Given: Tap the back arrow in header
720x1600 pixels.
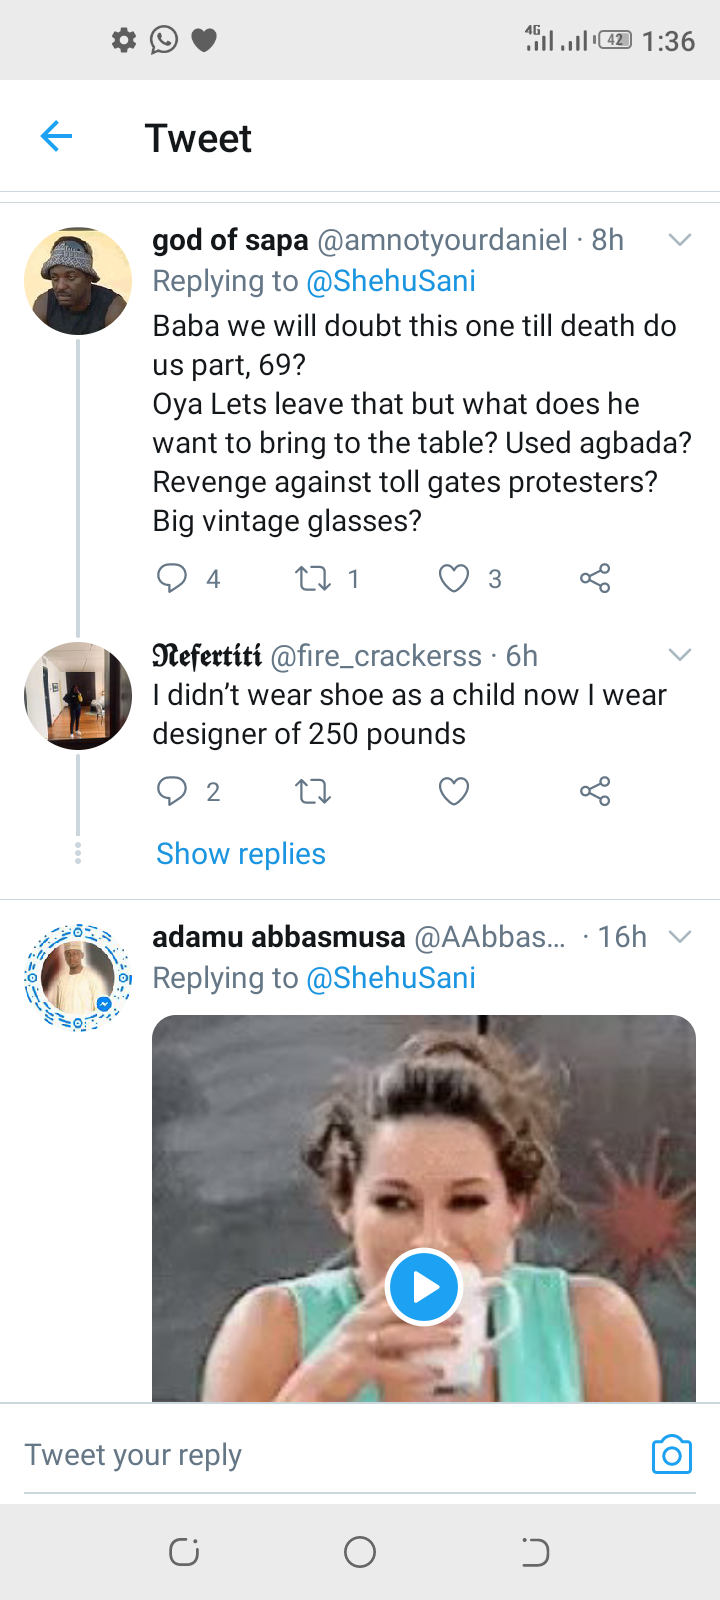Looking at the screenshot, I should click(x=57, y=136).
